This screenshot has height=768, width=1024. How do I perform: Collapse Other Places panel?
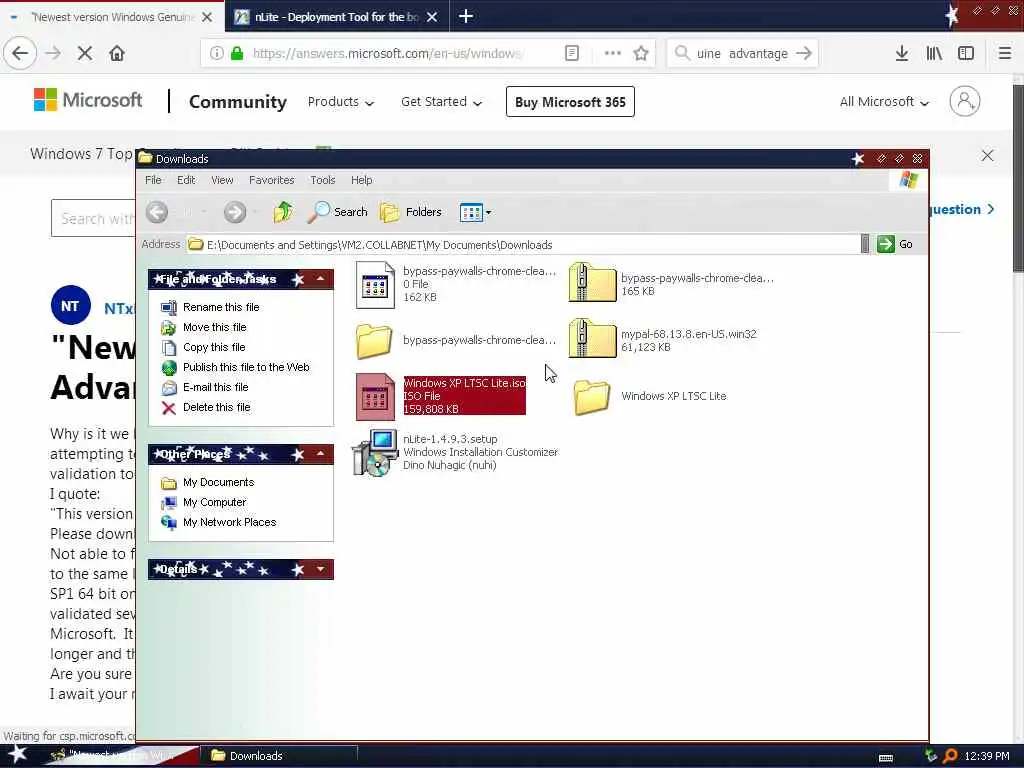click(321, 454)
